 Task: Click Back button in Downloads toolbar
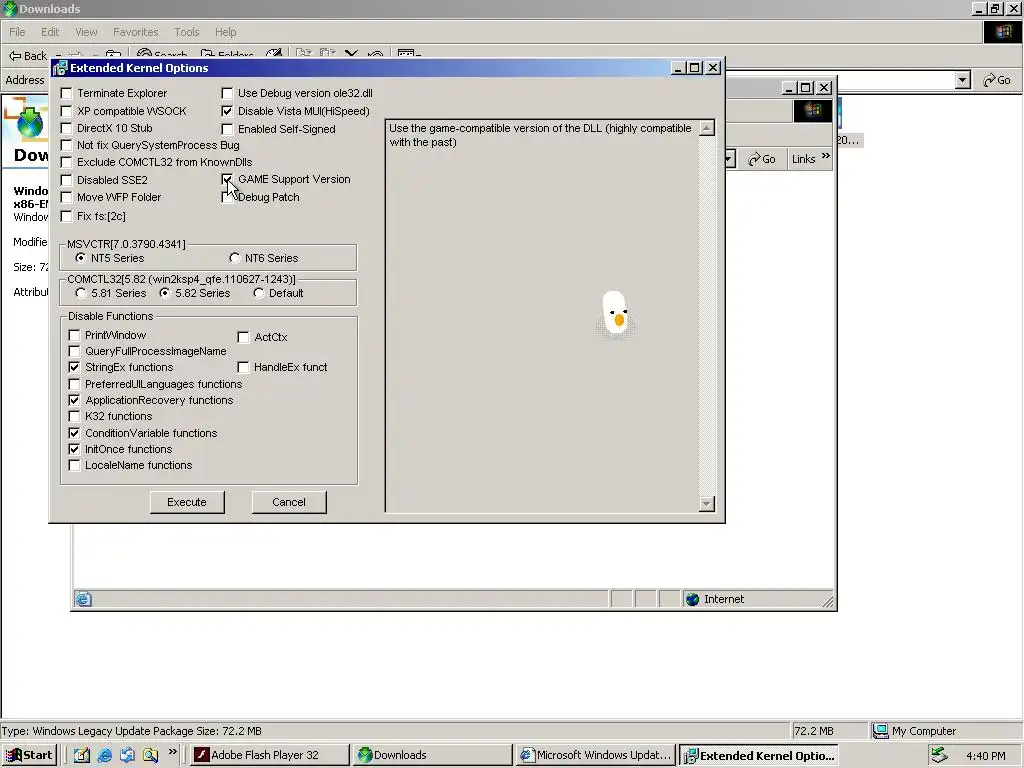click(28, 55)
